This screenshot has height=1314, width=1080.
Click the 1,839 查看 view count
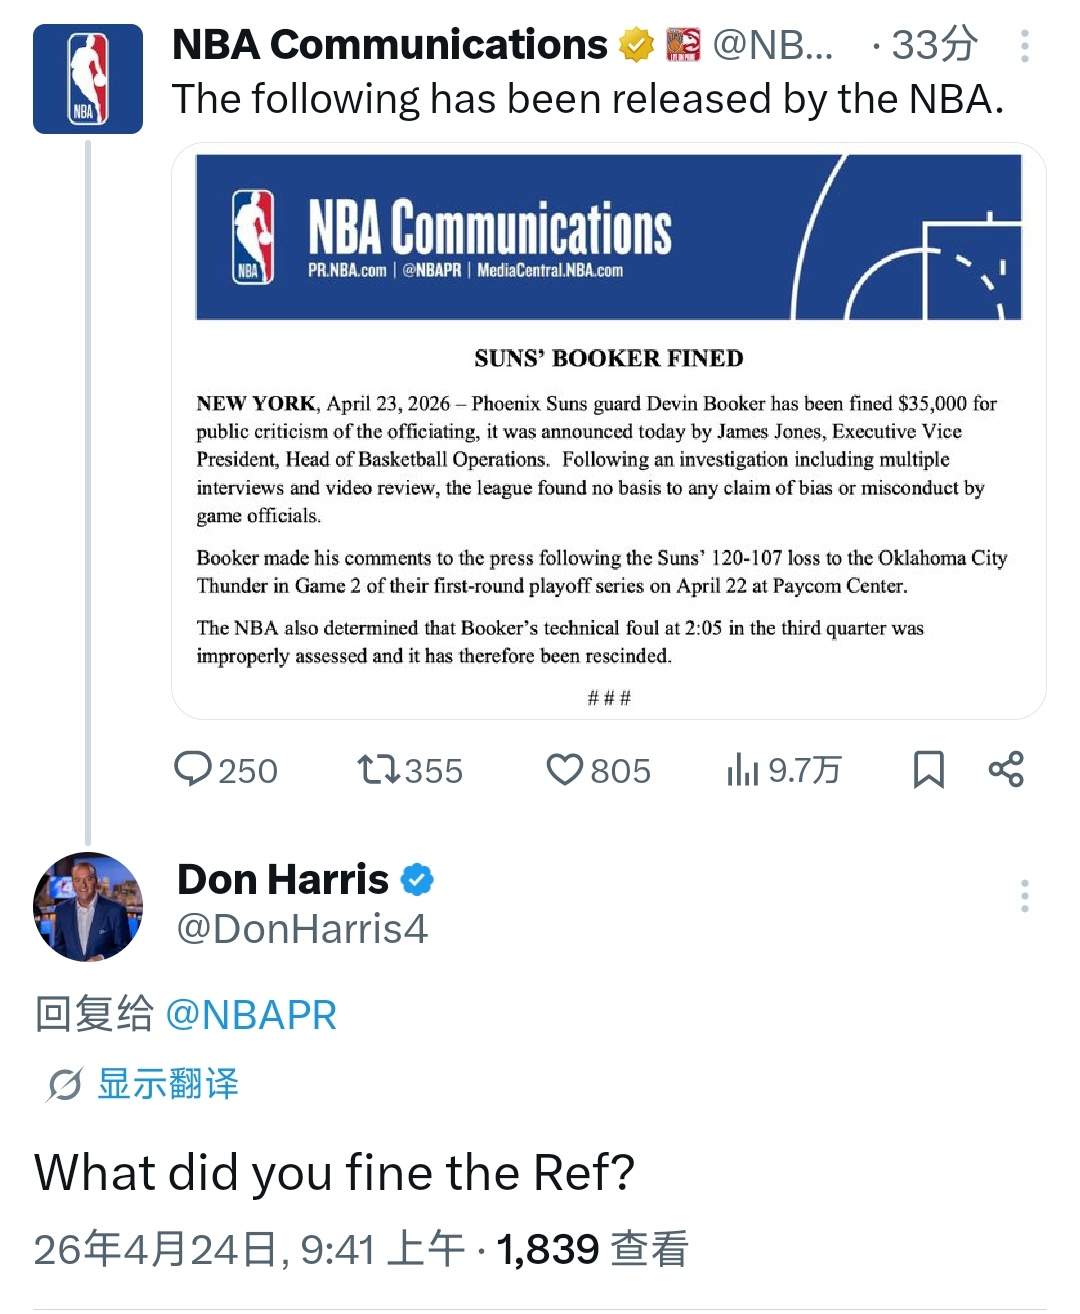pos(597,1247)
